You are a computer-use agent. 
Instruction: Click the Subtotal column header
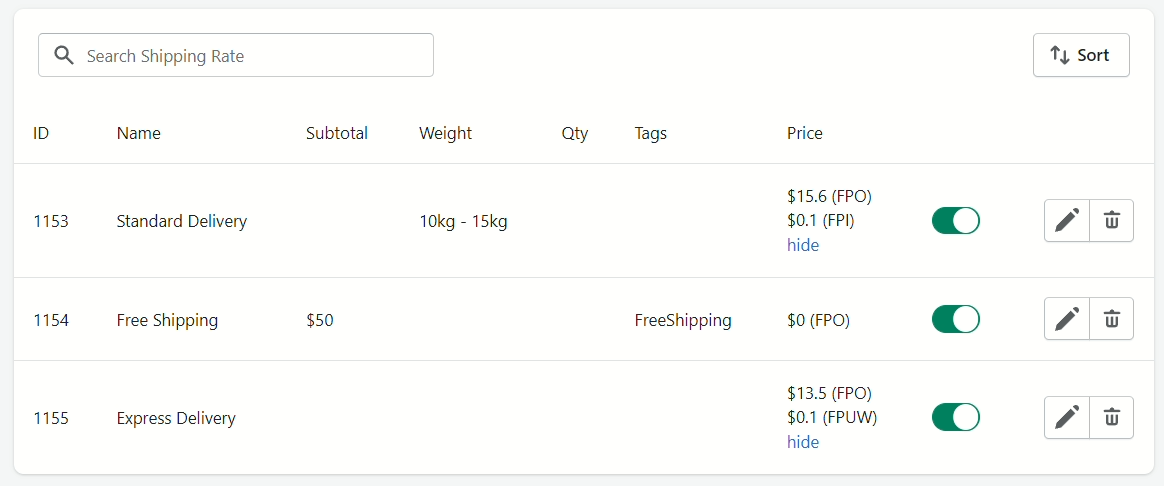point(337,134)
